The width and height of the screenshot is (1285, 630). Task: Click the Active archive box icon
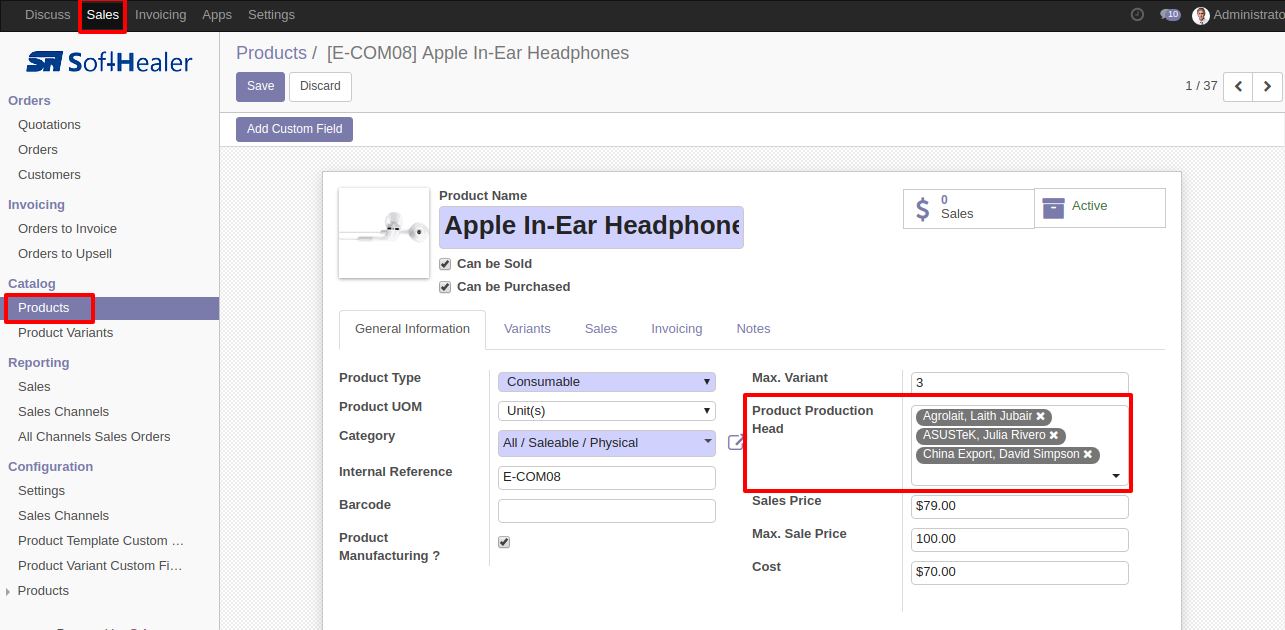coord(1053,207)
